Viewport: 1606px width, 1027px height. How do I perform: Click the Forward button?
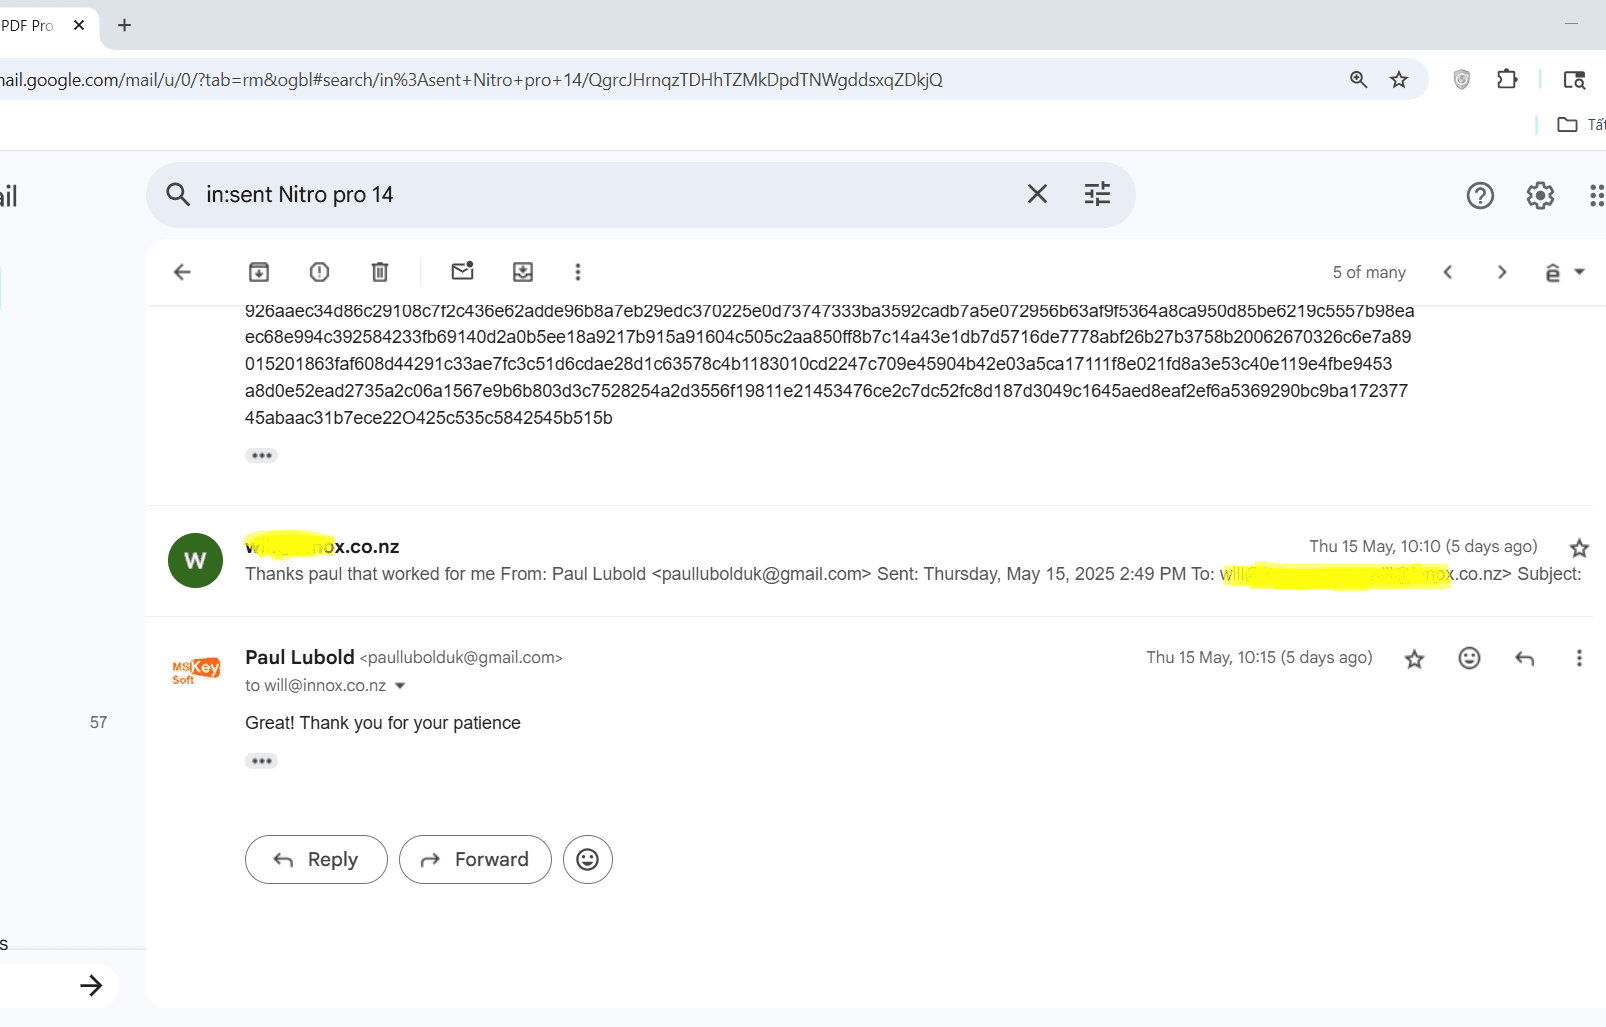475,859
